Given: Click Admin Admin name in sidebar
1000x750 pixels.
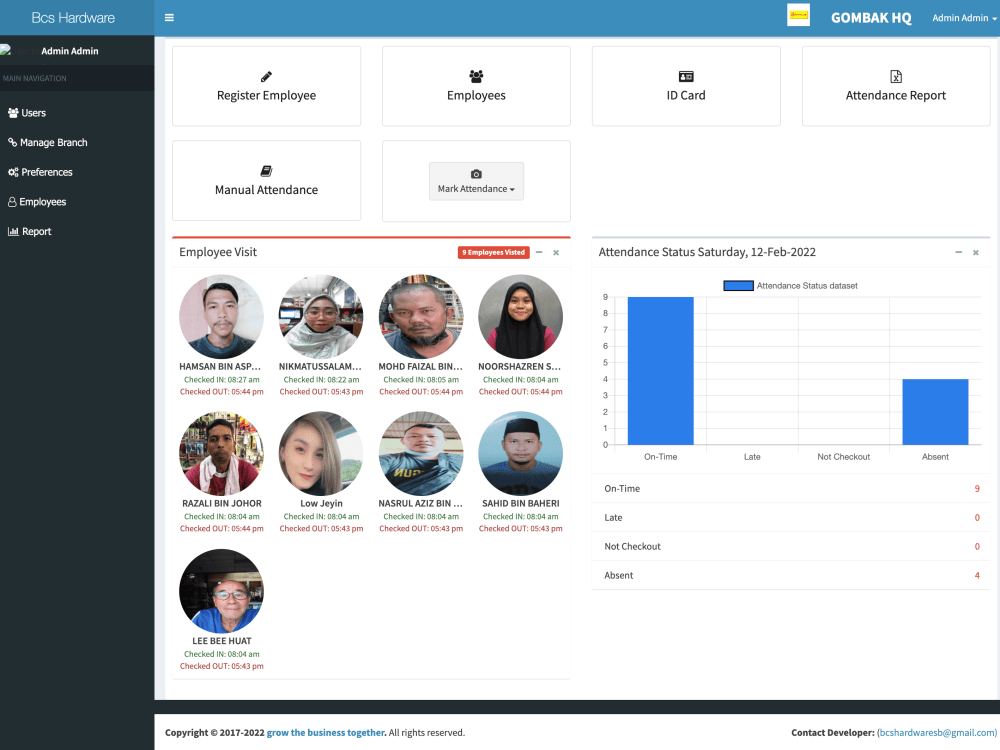Looking at the screenshot, I should (70, 51).
